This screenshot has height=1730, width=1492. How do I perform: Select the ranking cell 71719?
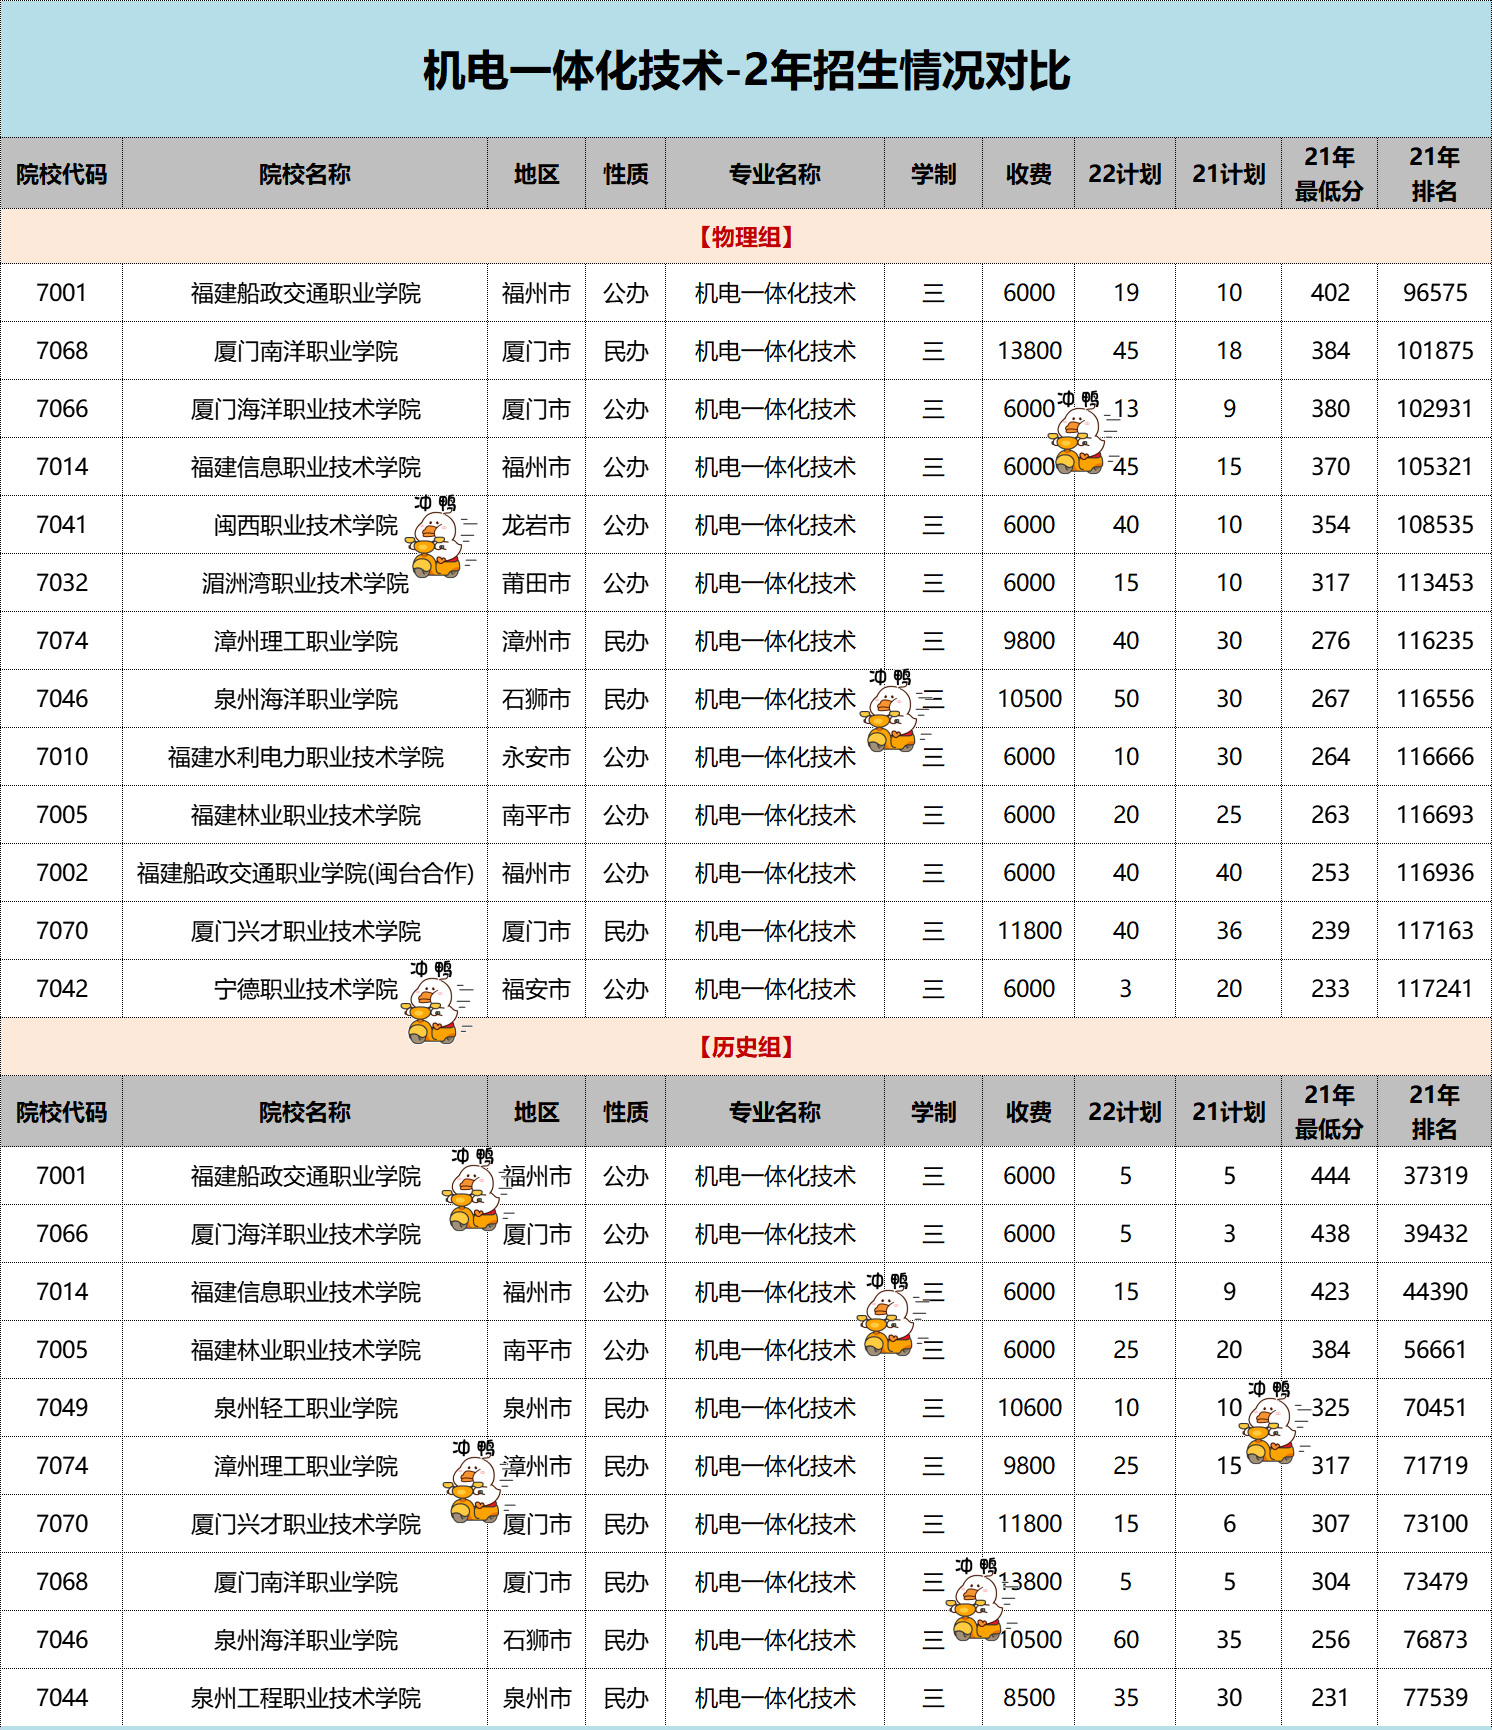pyautogui.click(x=1434, y=1466)
